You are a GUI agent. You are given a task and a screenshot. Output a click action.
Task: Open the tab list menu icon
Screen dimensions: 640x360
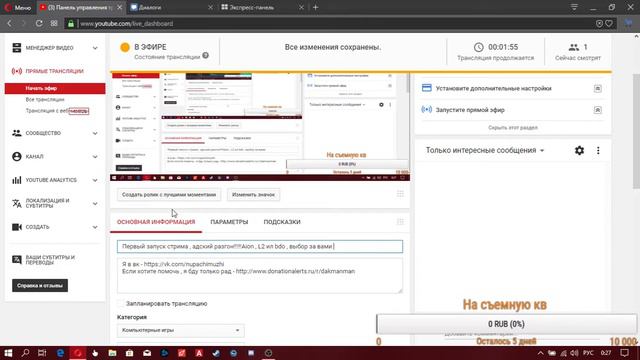574,7
